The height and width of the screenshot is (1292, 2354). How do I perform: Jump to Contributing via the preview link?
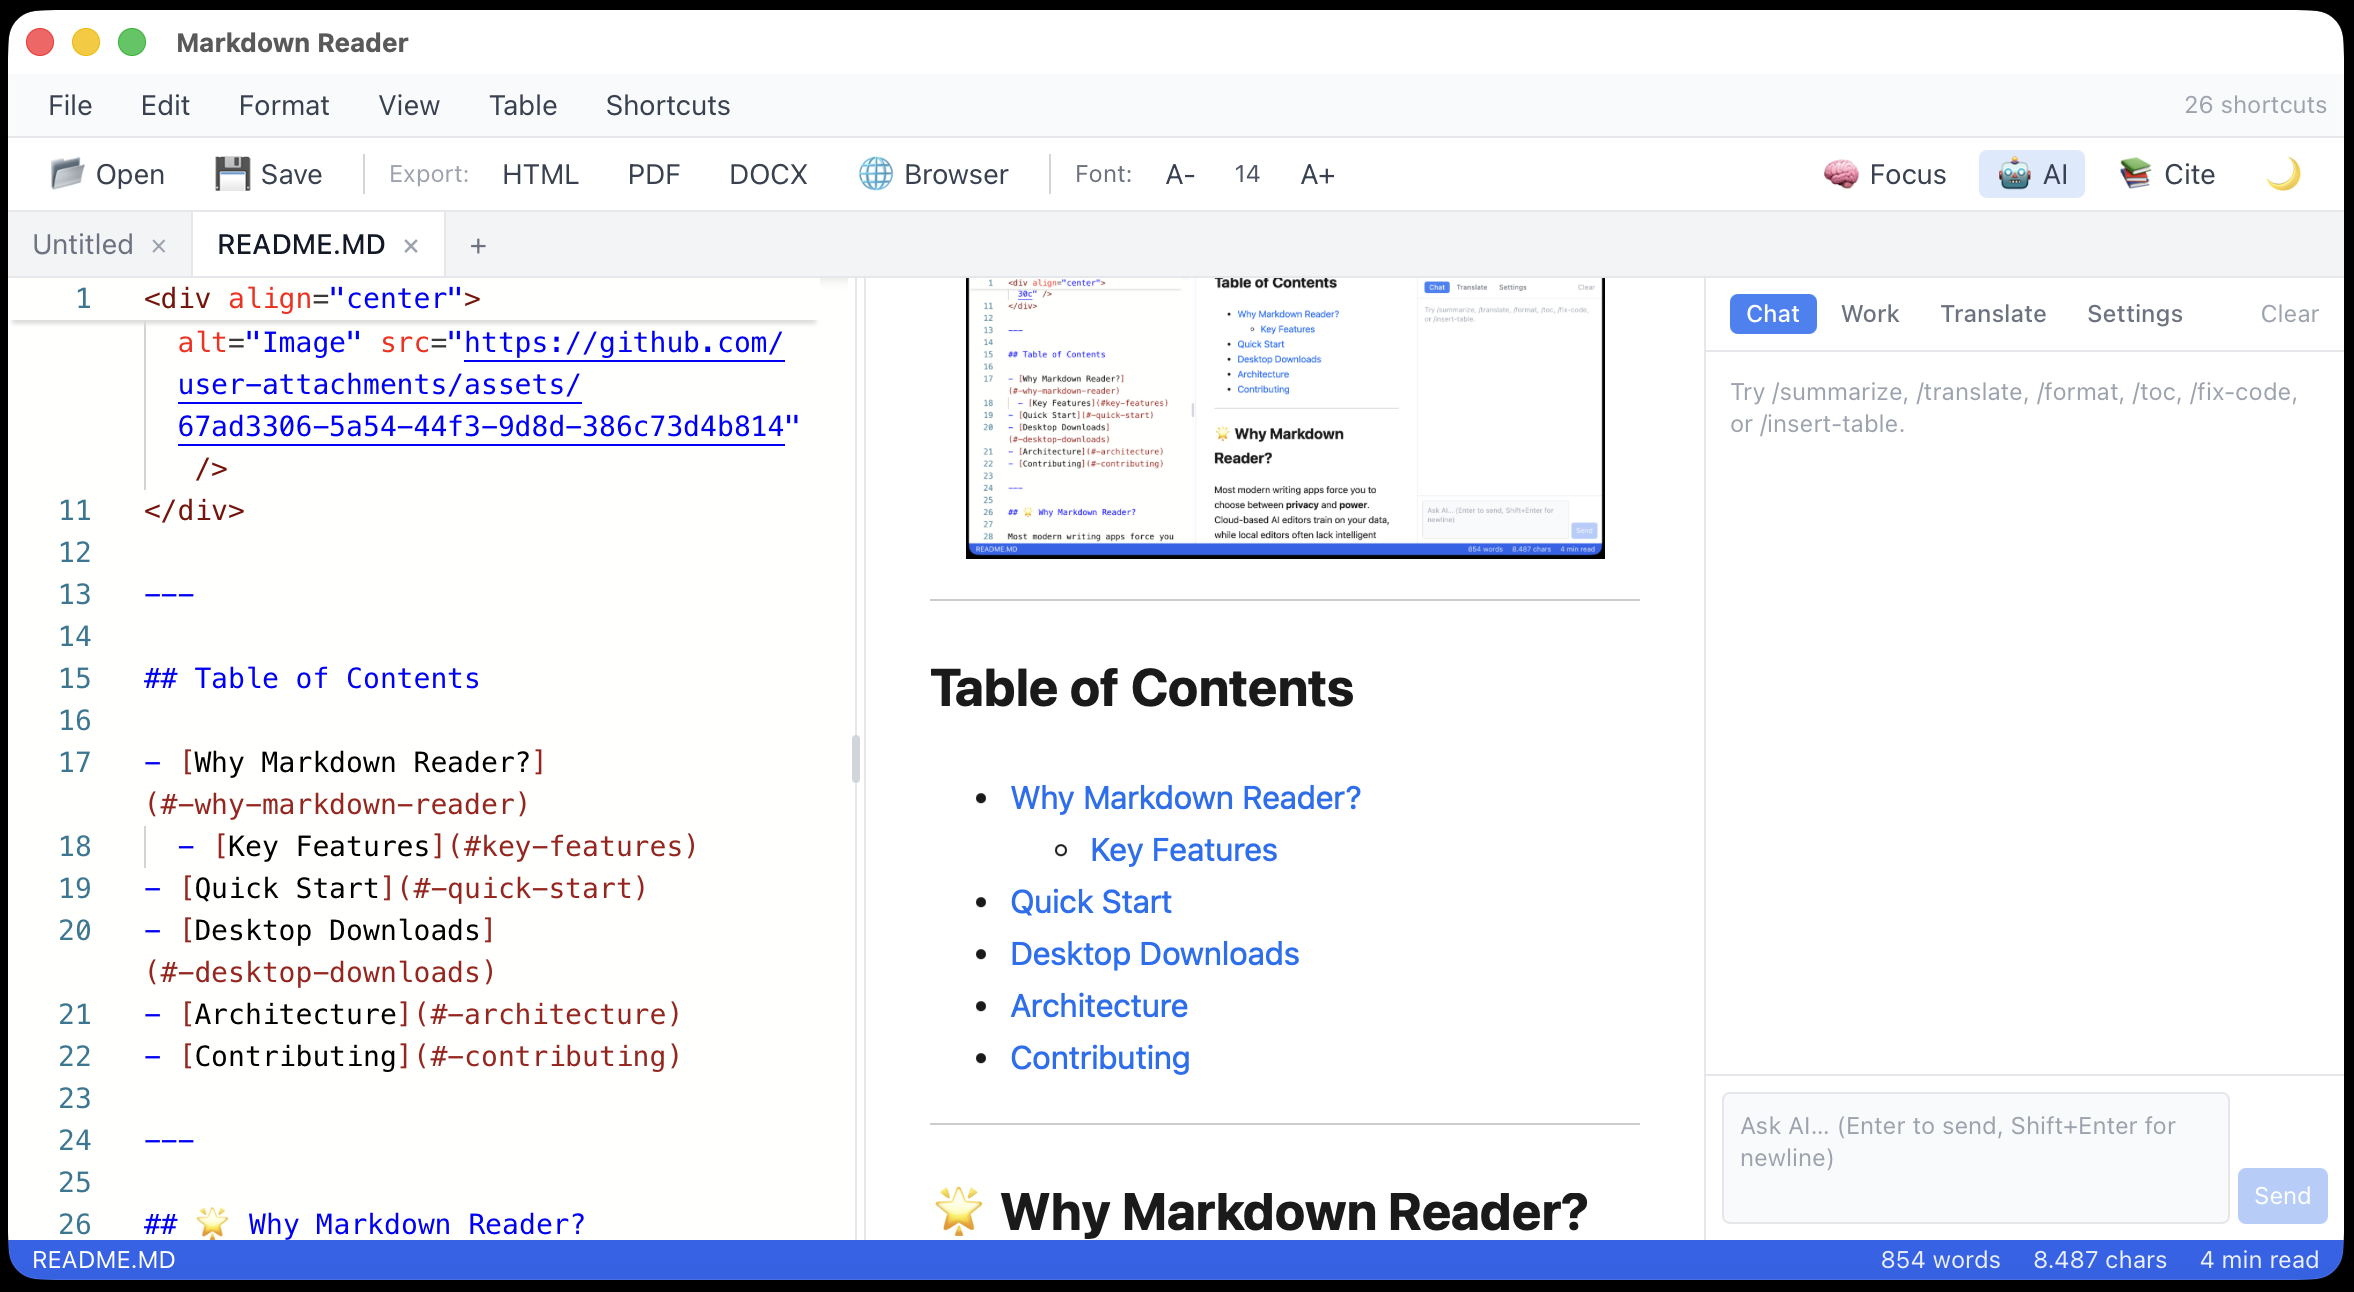click(x=1100, y=1058)
